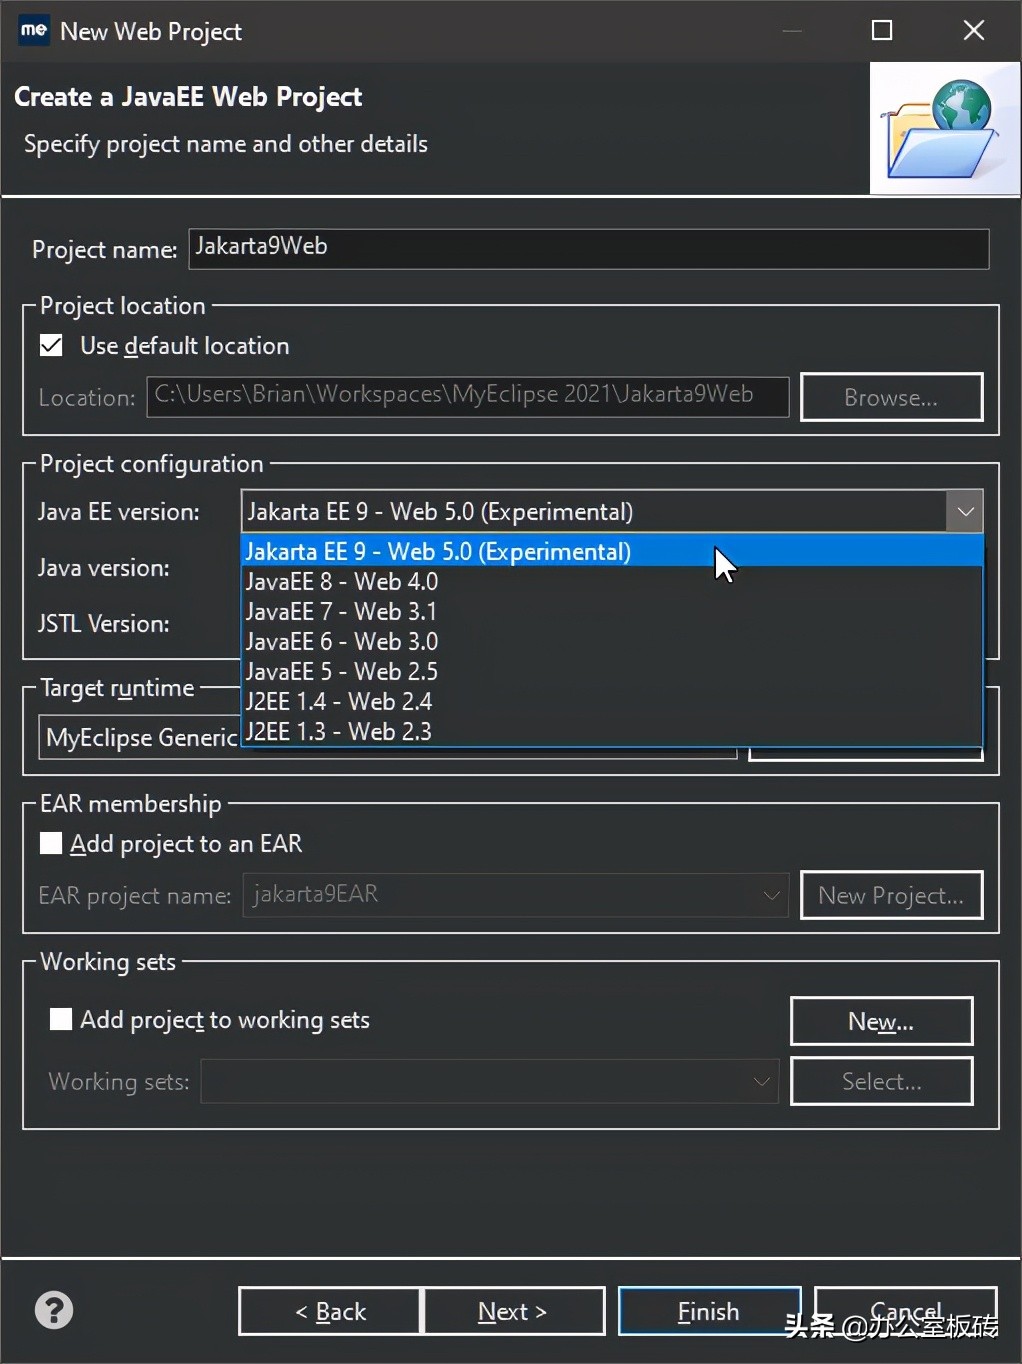
Task: Click the Select... working sets button
Action: coord(881,1081)
